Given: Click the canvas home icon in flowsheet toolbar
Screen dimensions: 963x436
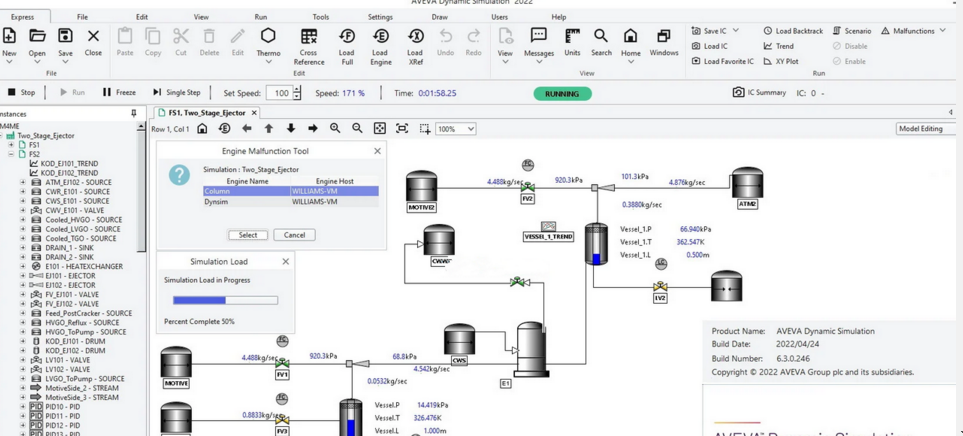Looking at the screenshot, I should [x=202, y=128].
